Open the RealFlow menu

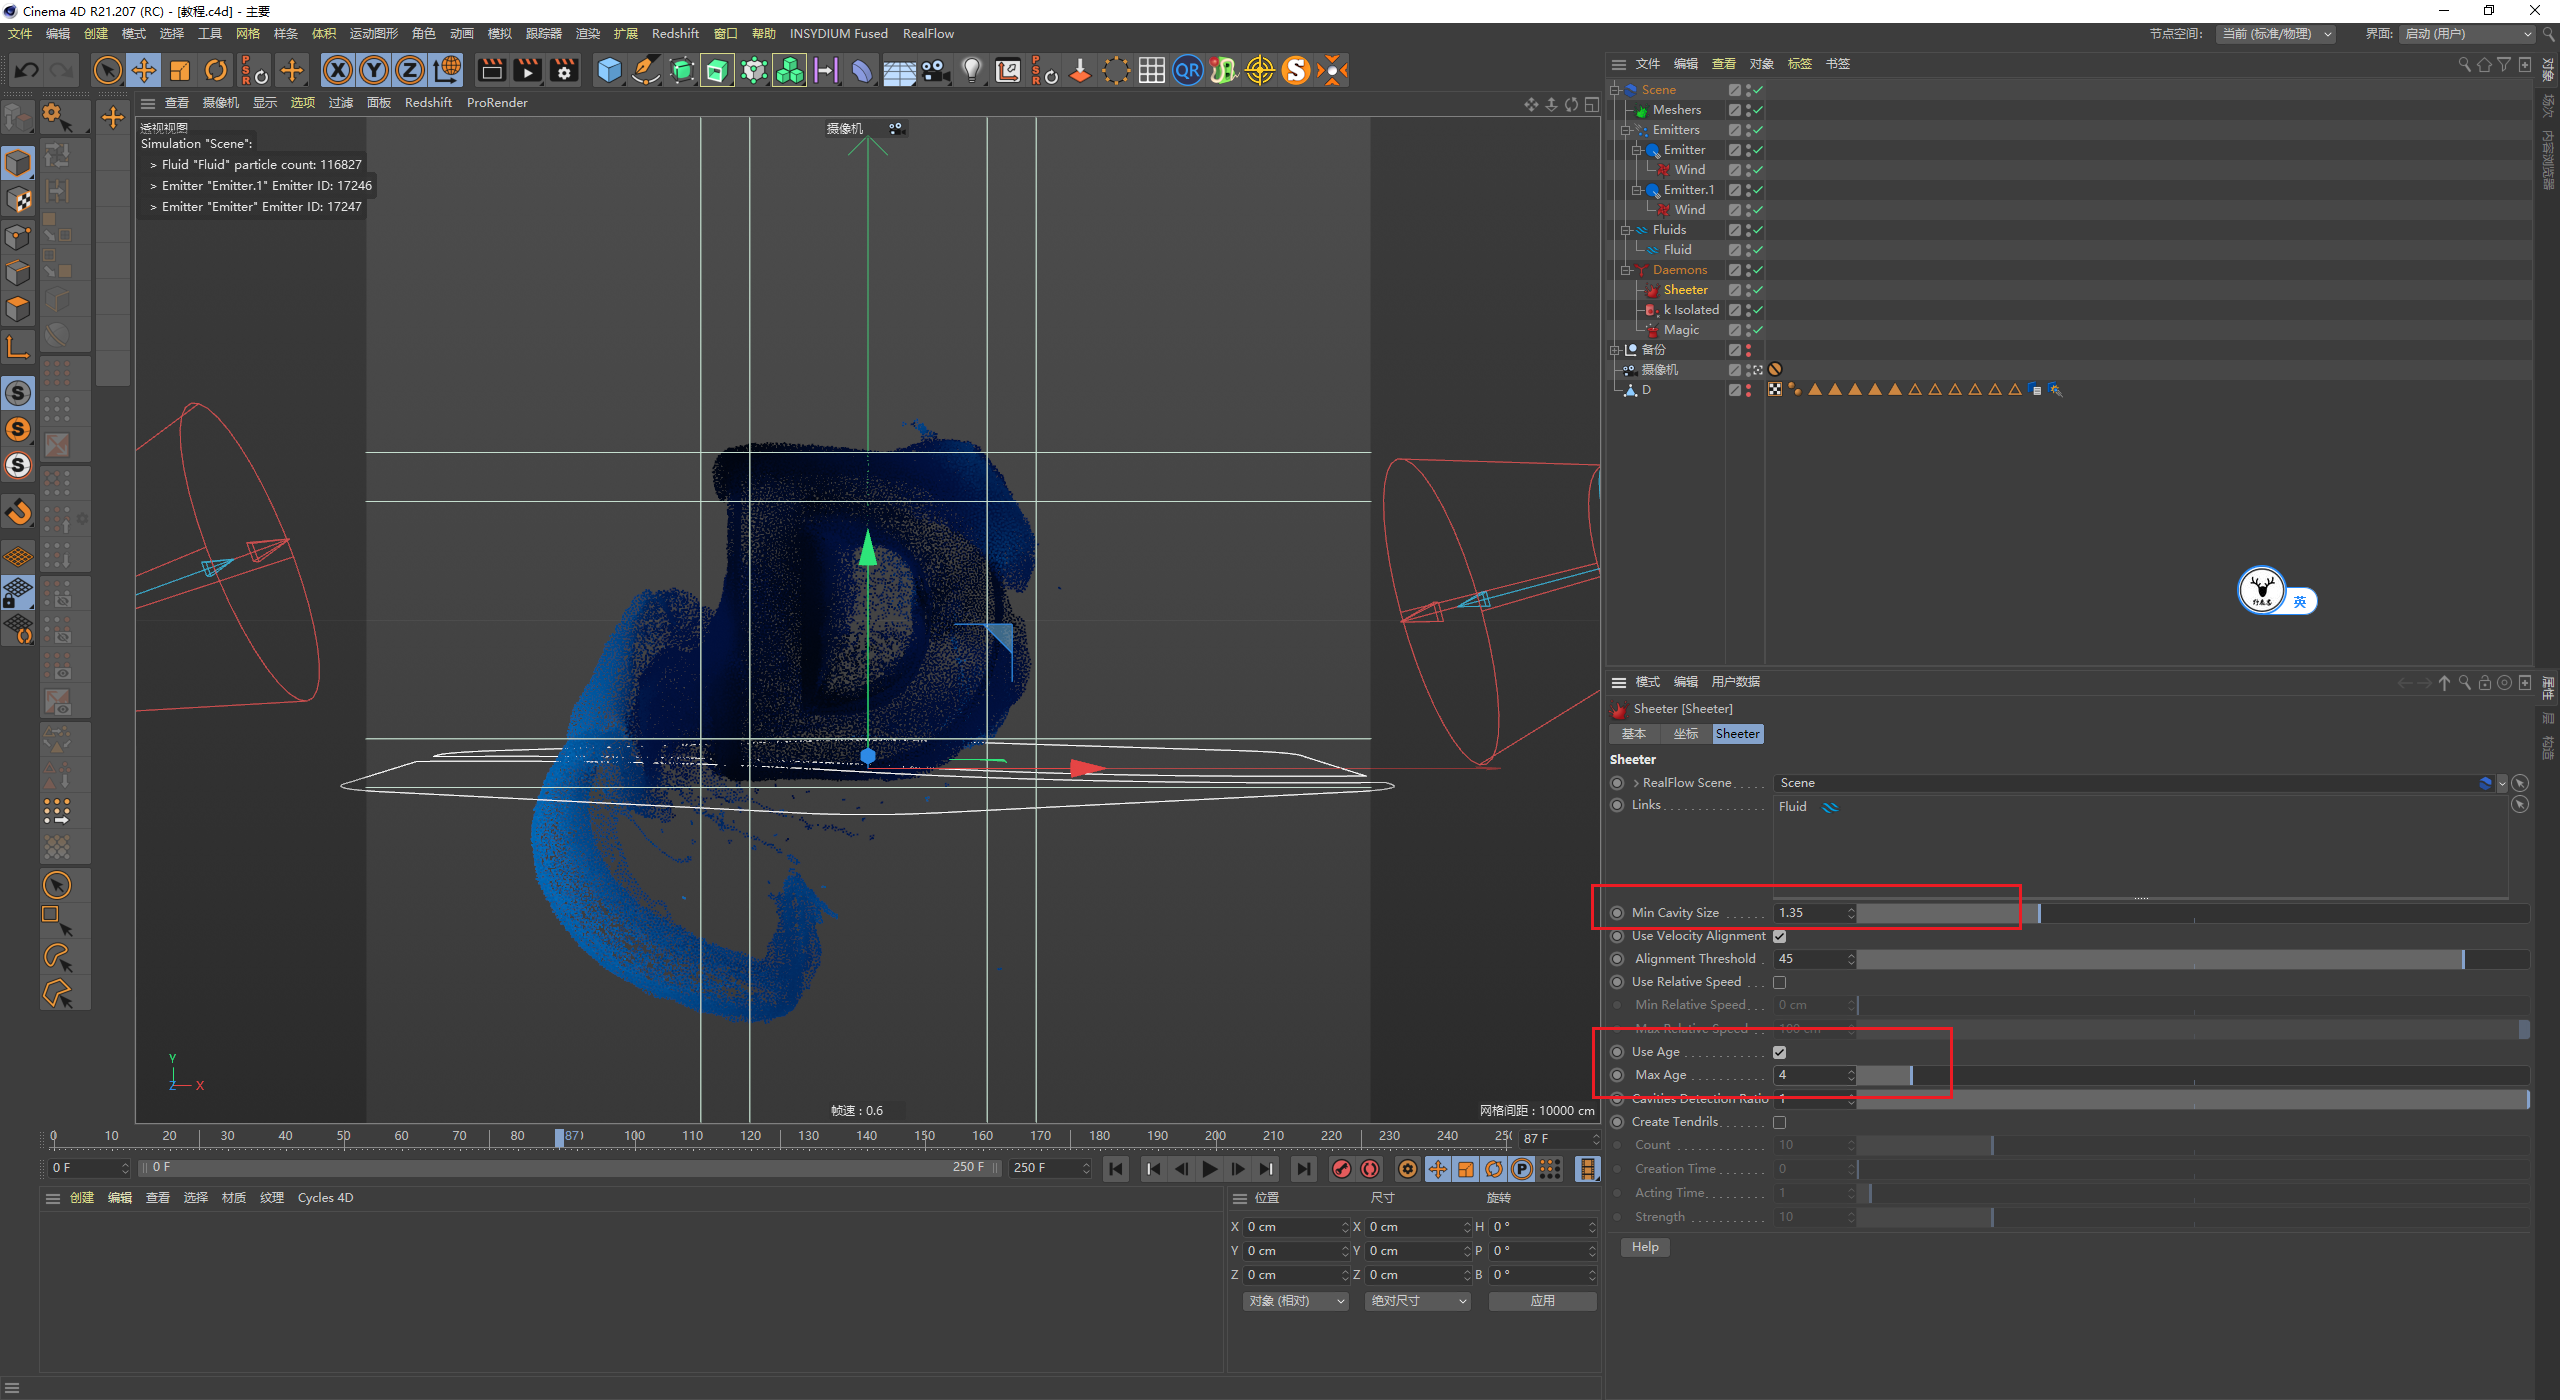[927, 34]
